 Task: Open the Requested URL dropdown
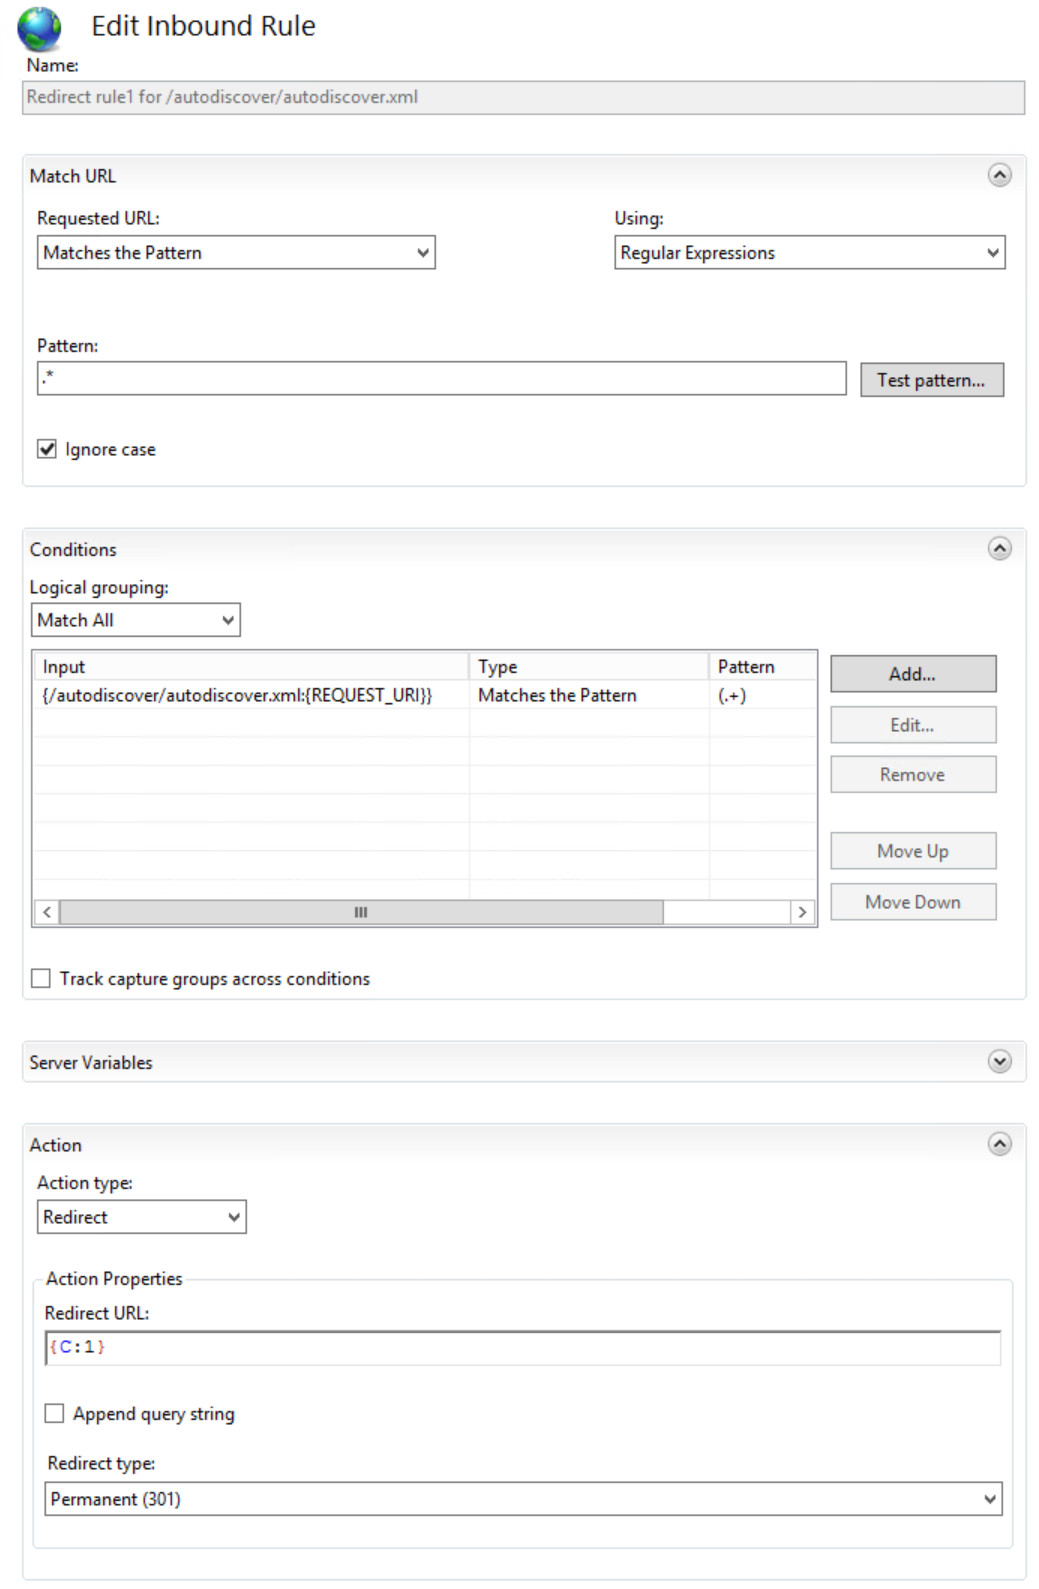(236, 252)
